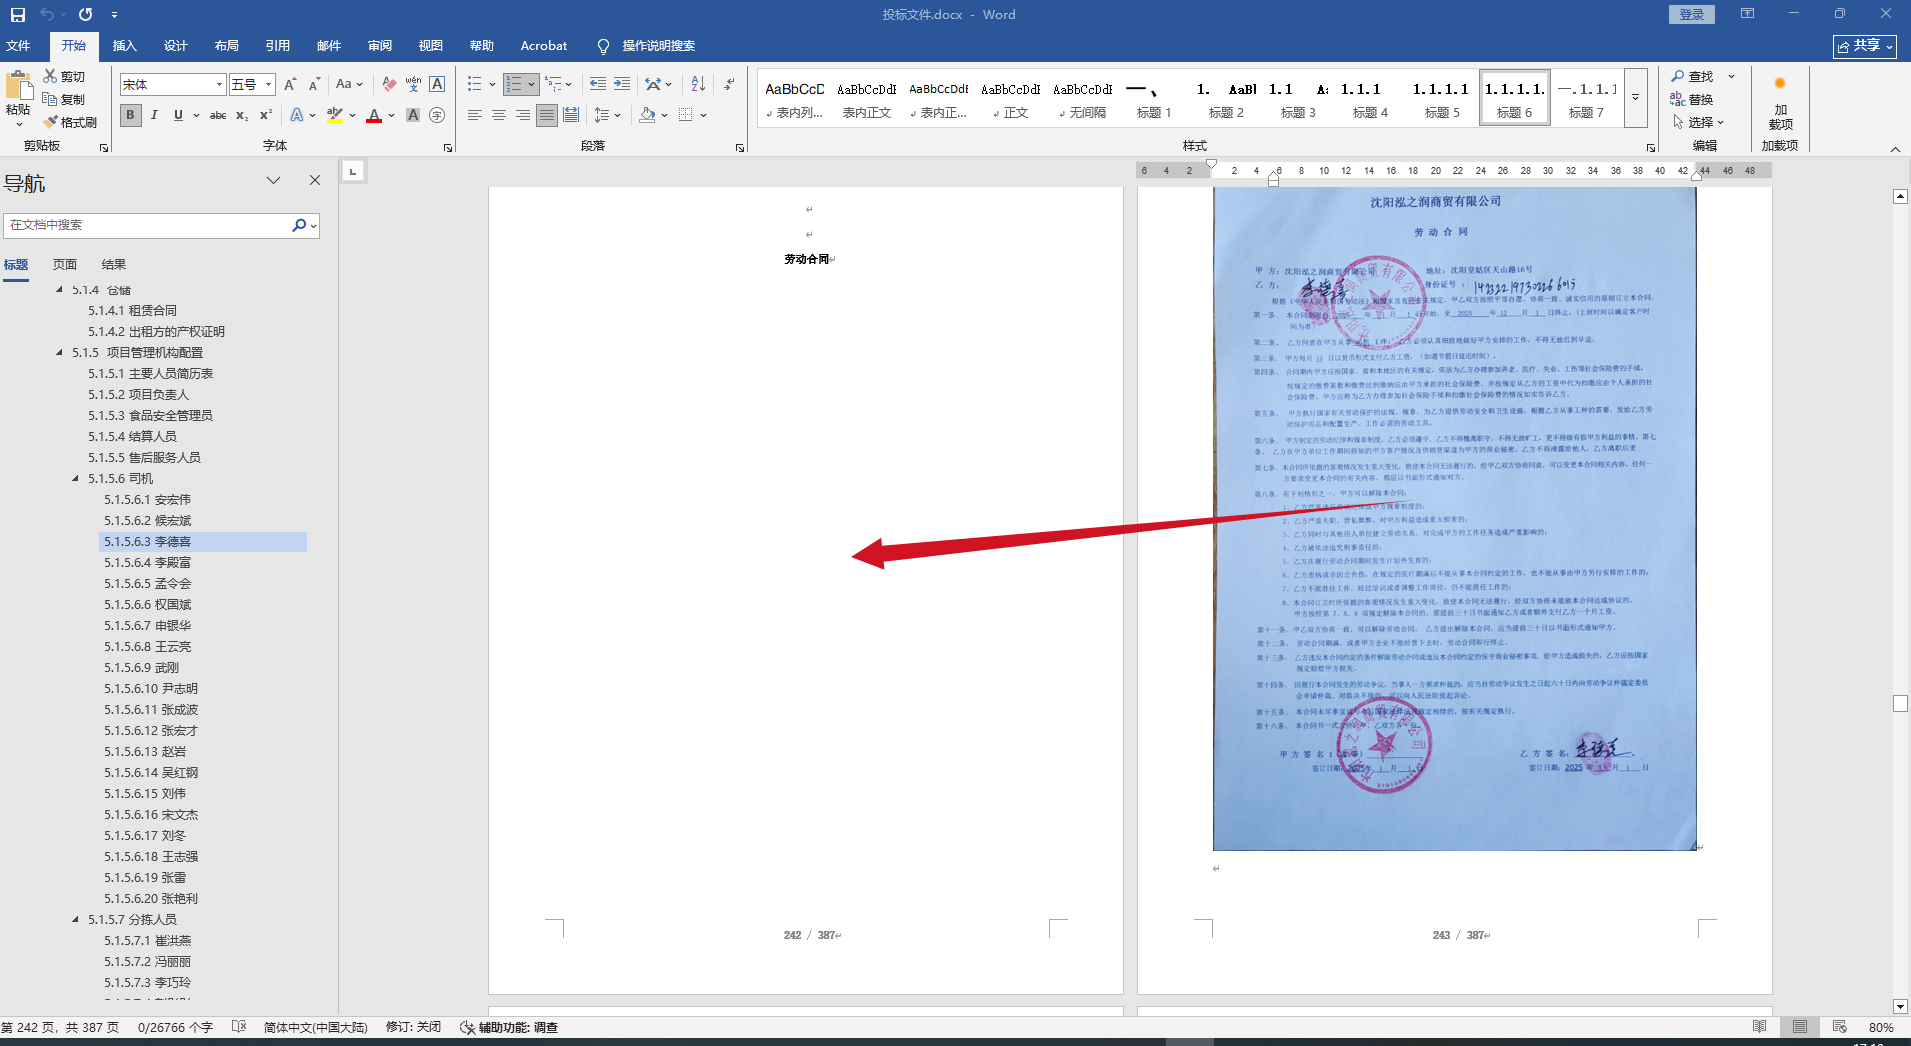Switch to the 插入 ribbon tab
The height and width of the screenshot is (1046, 1911).
coord(124,46)
